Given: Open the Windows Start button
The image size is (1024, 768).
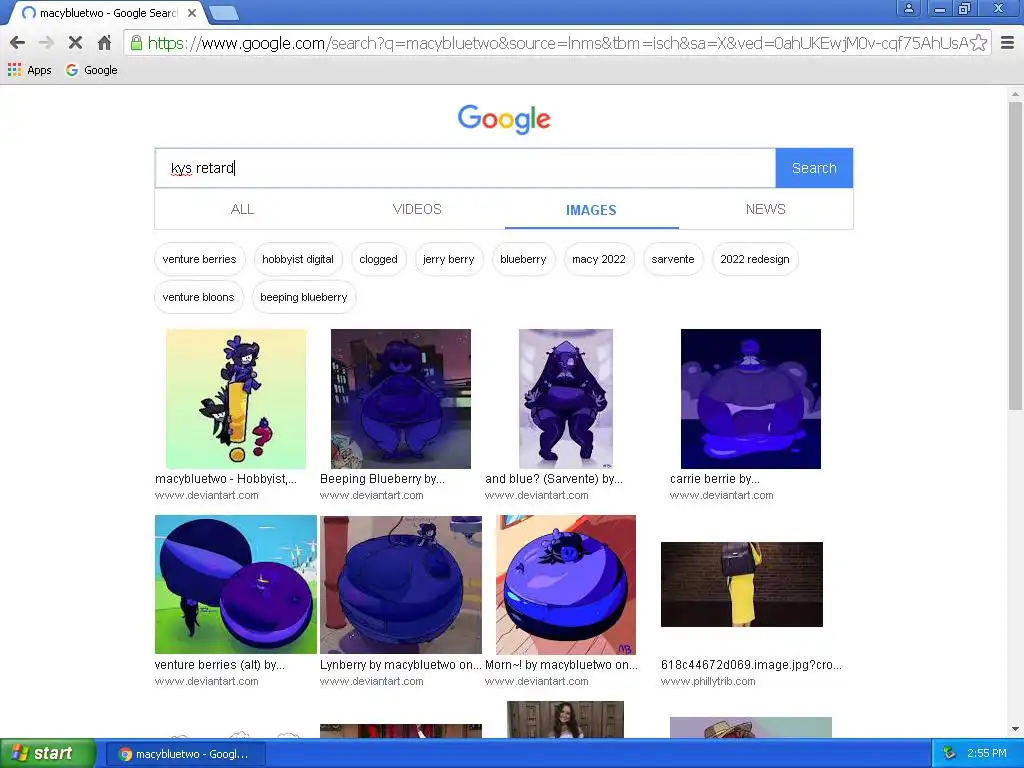Looking at the screenshot, I should point(48,753).
